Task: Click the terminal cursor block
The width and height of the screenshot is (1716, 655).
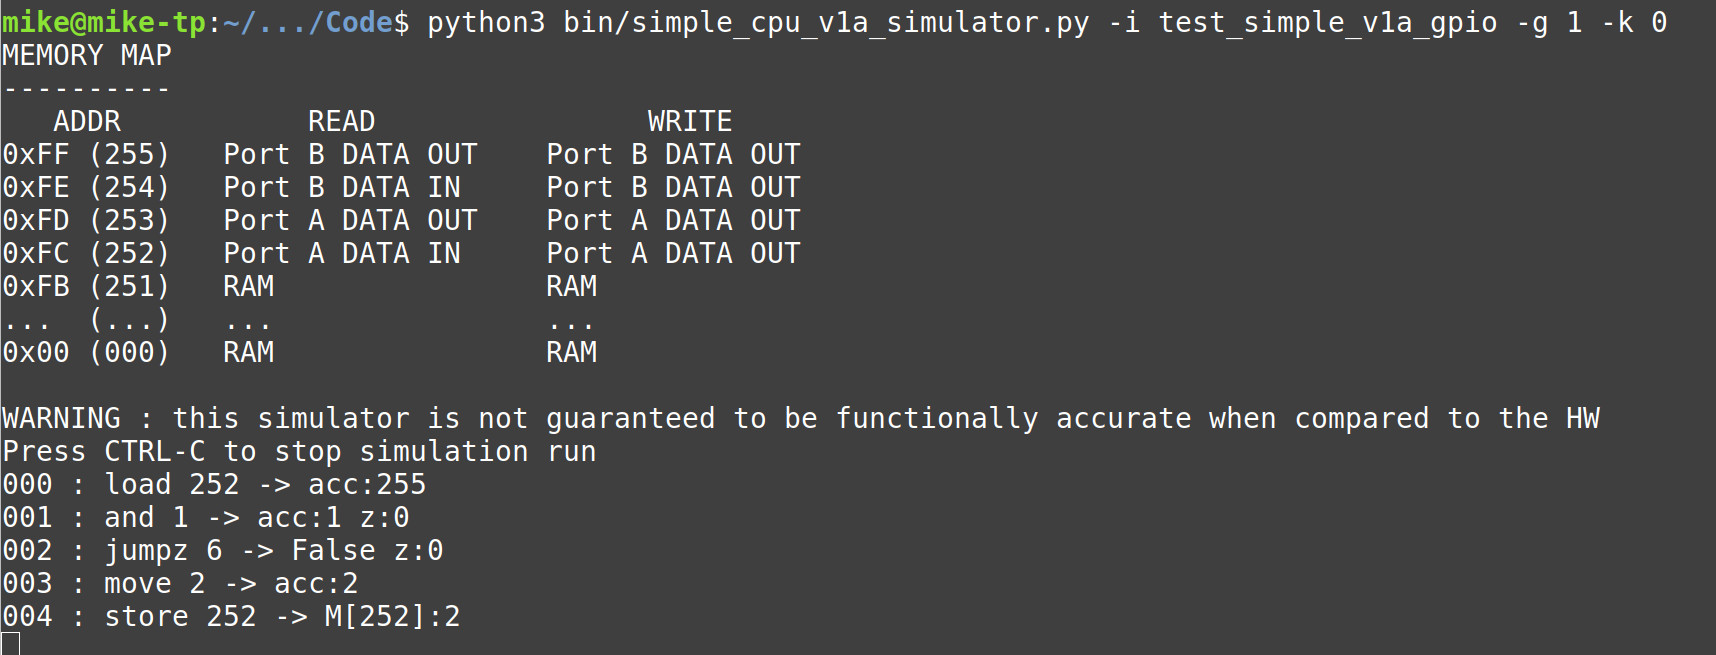Action: tap(11, 644)
